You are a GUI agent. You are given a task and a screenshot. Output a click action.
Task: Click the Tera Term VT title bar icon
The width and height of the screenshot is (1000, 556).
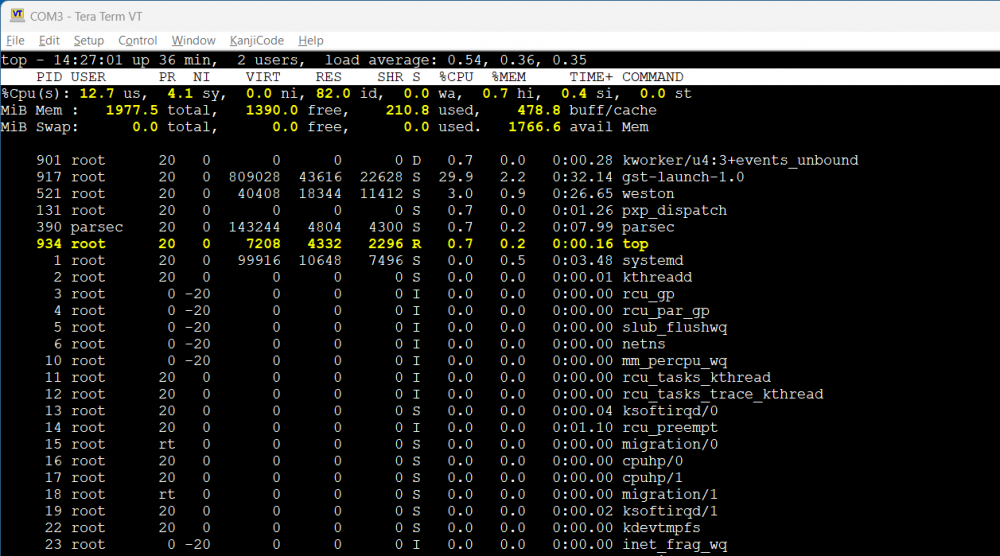point(17,14)
